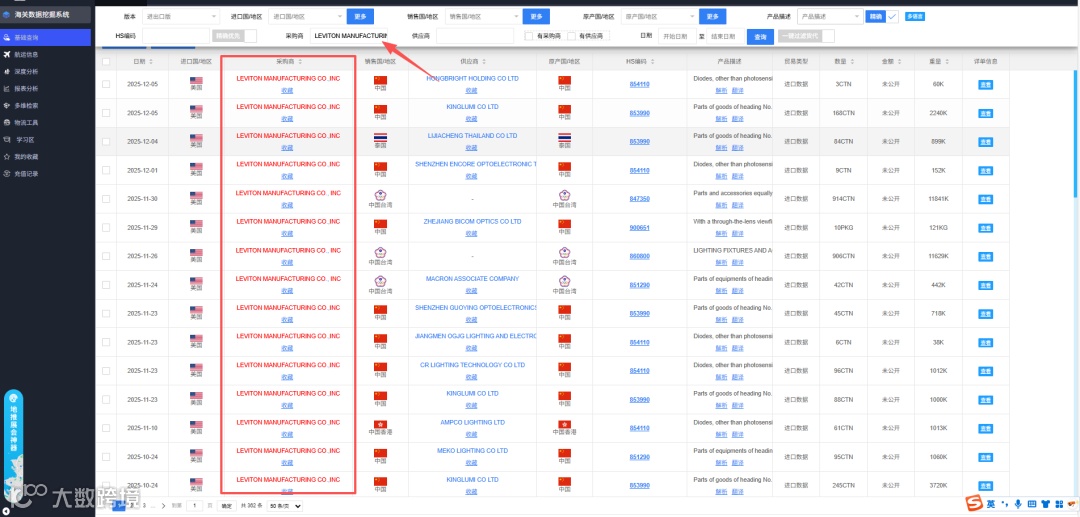Click the 海关数据挖掘系统 logo icon
The image size is (1080, 517).
tap(7, 14)
